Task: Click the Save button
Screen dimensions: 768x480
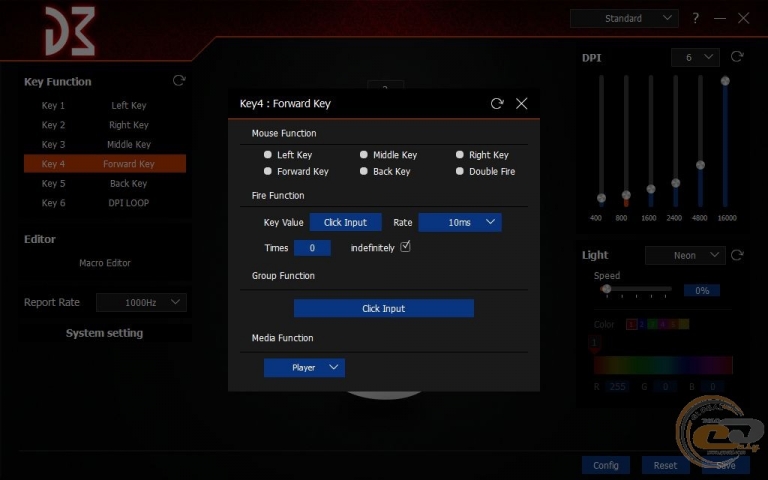Action: 726,465
